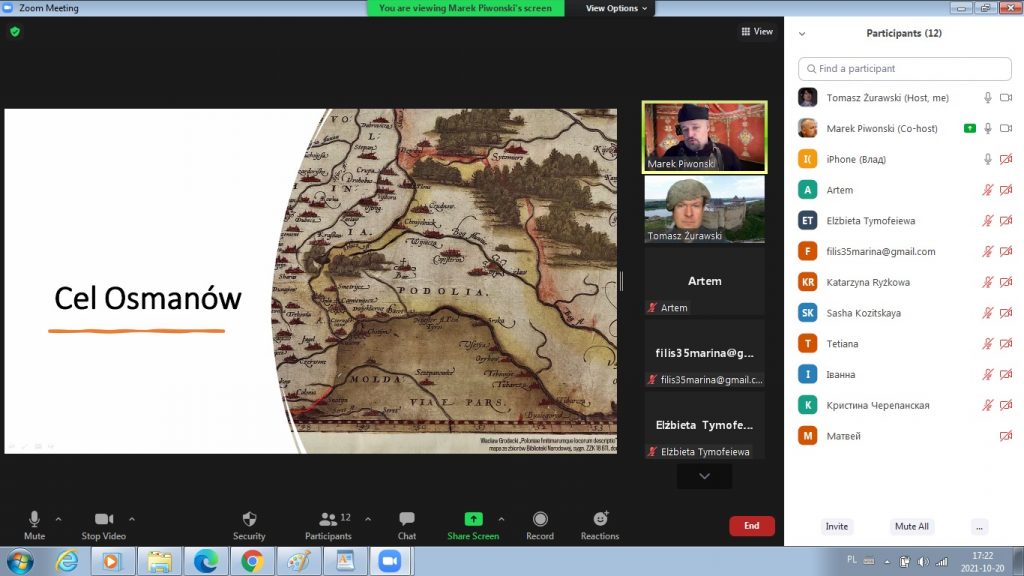1024x576 pixels.
Task: Start recording with the Record icon
Action: (540, 520)
